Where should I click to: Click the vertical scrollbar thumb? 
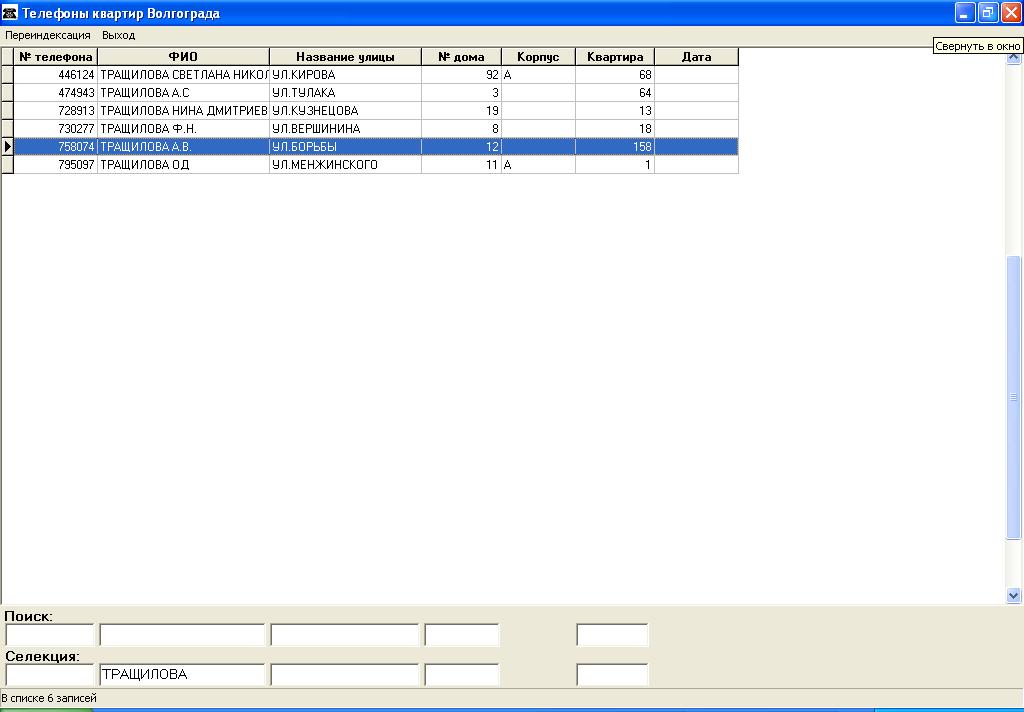[1014, 398]
